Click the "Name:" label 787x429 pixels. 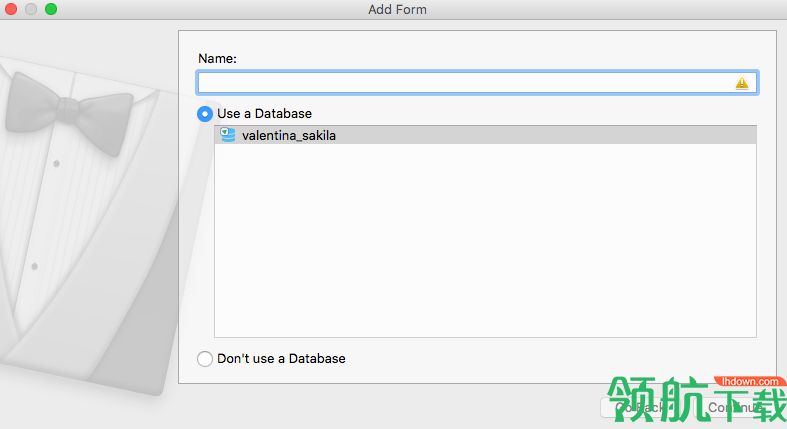tap(217, 59)
